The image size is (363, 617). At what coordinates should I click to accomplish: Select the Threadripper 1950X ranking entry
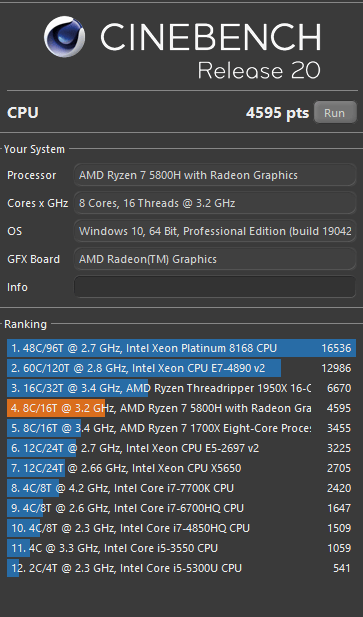click(181, 388)
